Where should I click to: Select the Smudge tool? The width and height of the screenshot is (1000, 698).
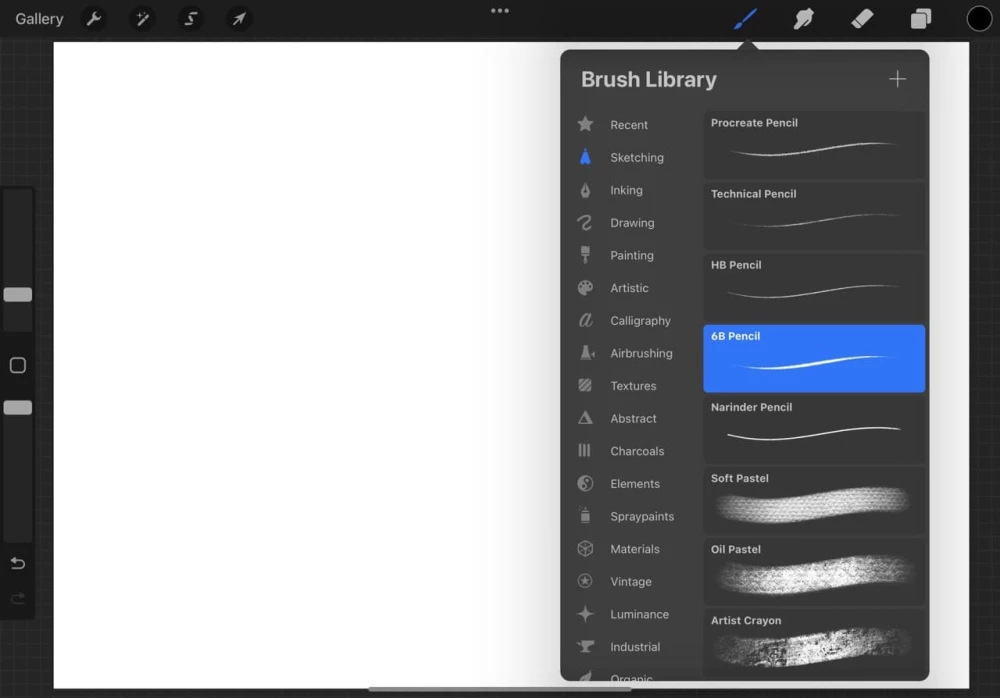[804, 19]
